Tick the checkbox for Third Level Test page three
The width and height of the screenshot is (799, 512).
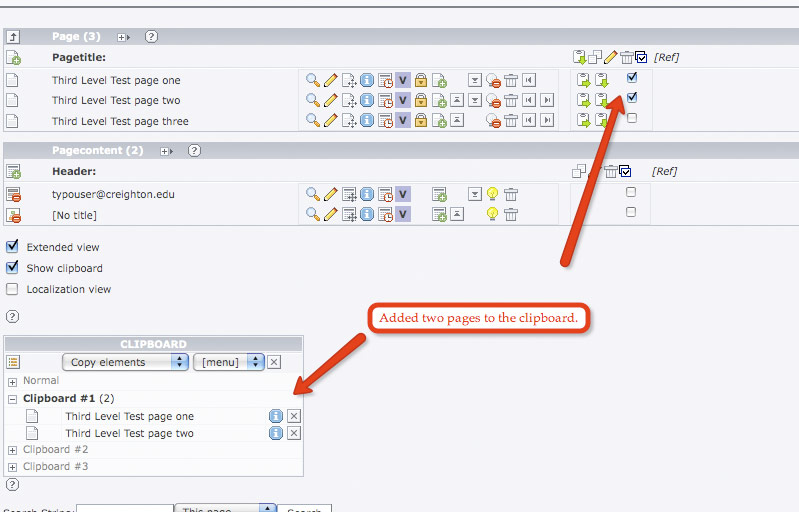631,118
